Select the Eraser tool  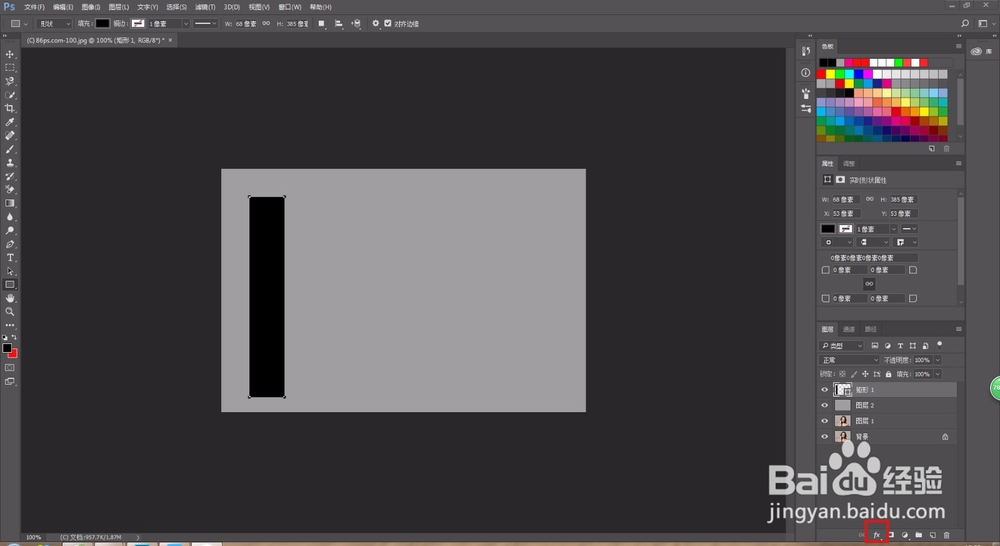(10, 189)
